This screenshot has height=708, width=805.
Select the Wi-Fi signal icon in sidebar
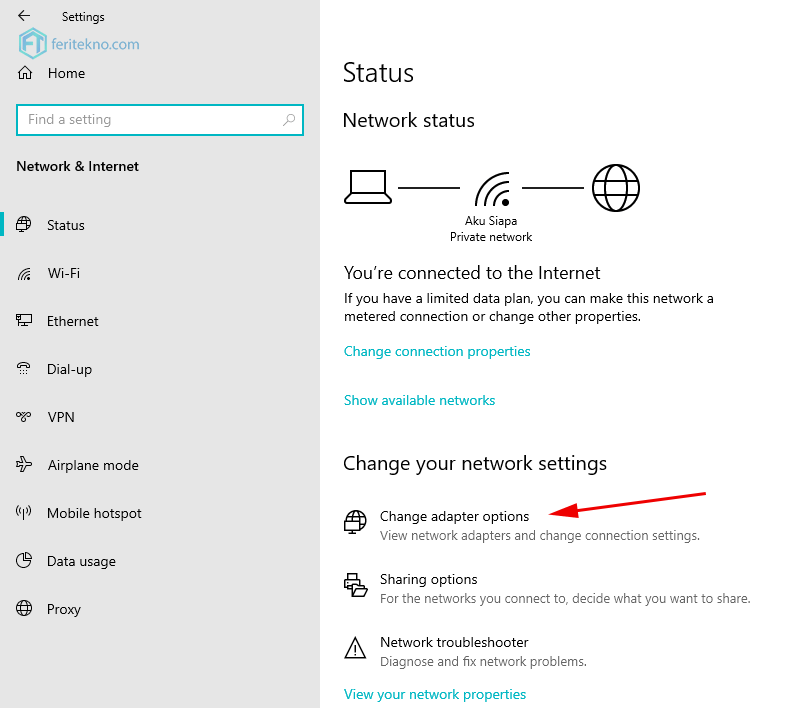coord(24,274)
